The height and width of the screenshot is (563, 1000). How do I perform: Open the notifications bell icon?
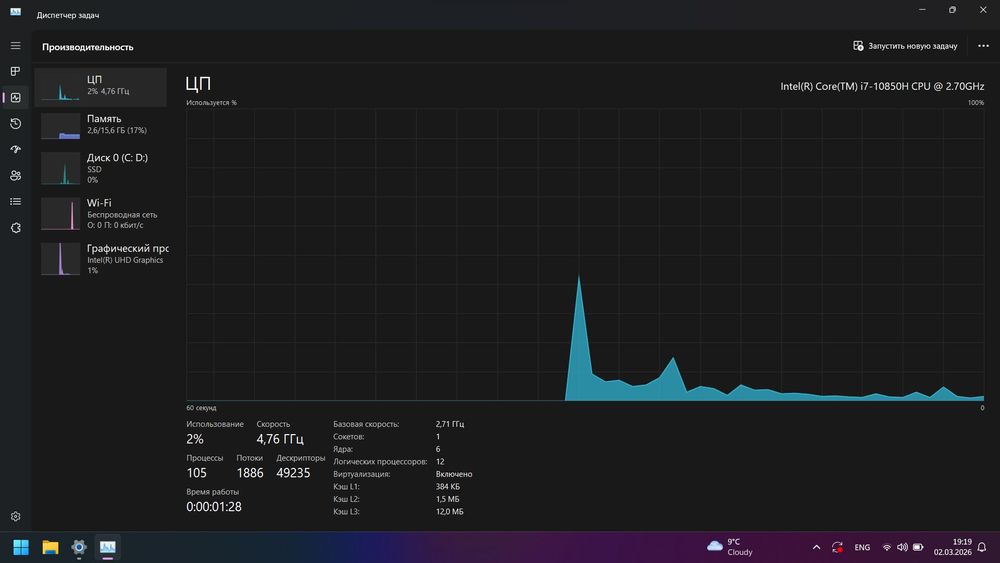tap(982, 547)
